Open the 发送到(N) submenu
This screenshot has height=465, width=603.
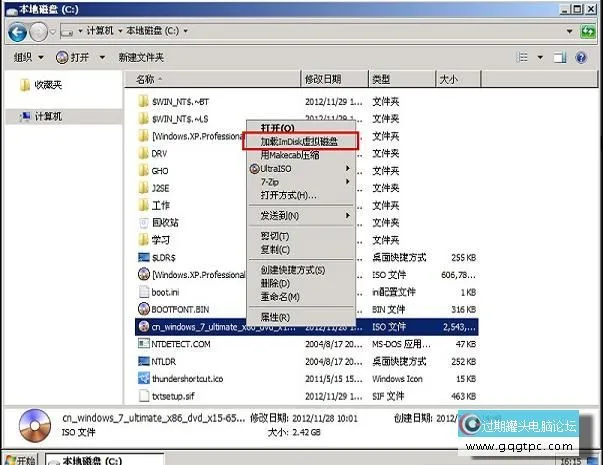(301, 216)
